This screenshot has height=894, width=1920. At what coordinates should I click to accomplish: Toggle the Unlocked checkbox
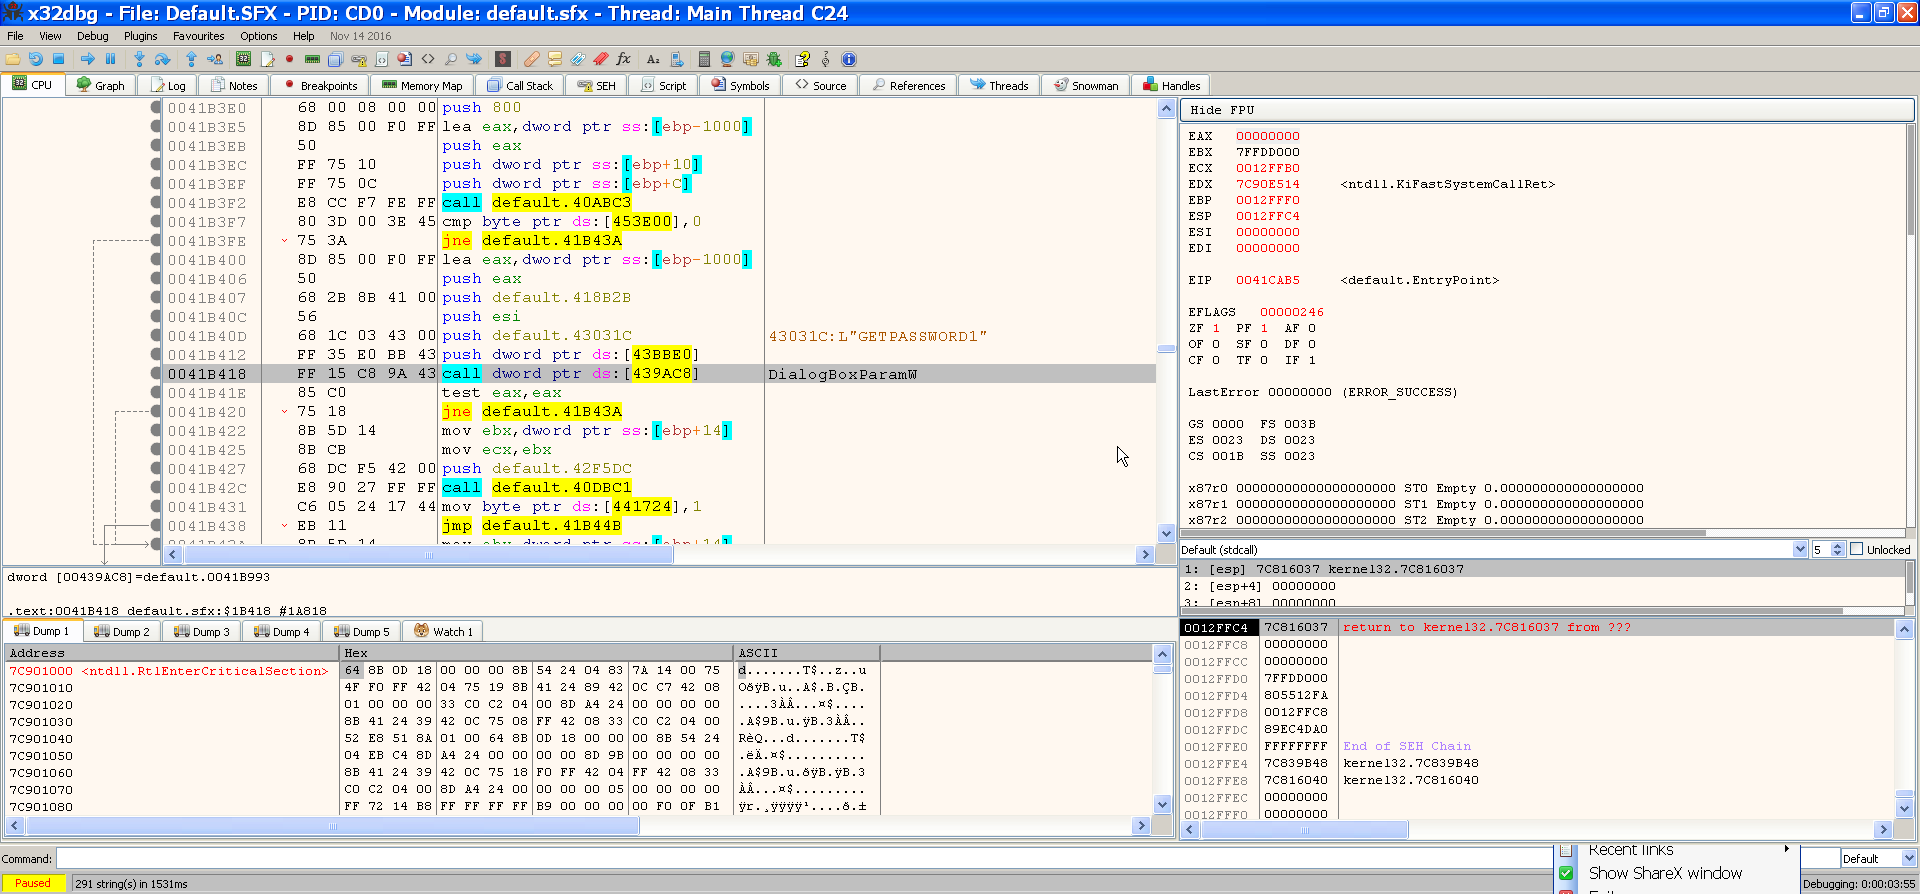1856,549
